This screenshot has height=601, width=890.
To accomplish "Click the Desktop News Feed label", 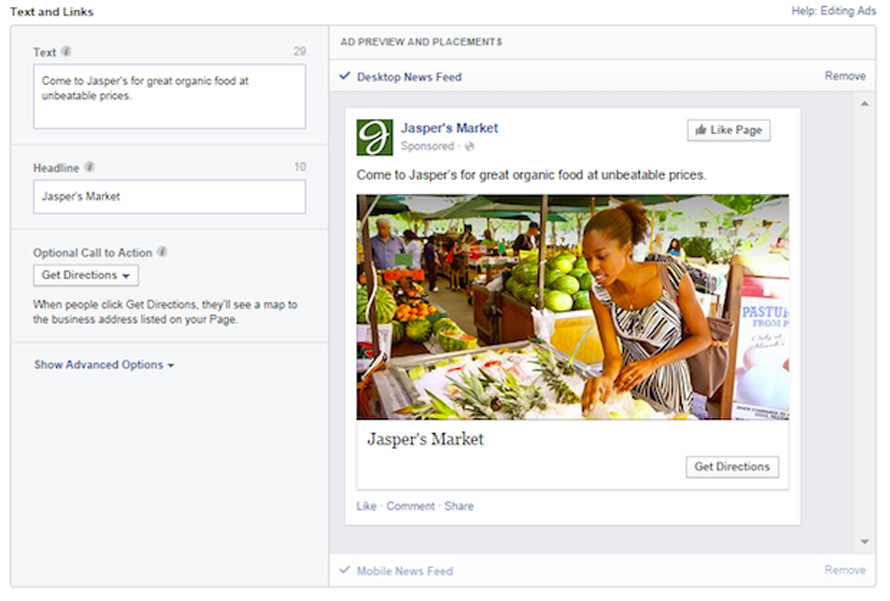I will click(409, 77).
